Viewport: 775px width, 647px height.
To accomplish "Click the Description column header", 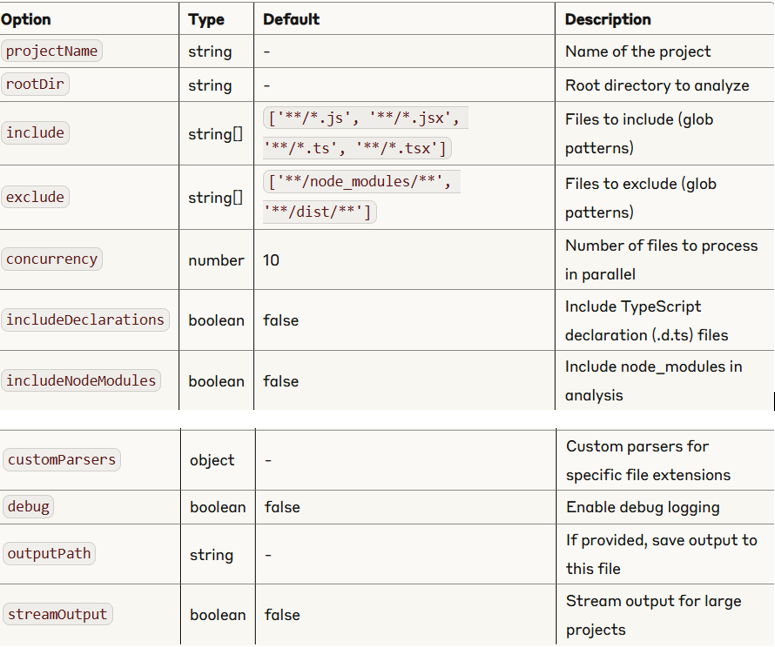I will [x=608, y=20].
